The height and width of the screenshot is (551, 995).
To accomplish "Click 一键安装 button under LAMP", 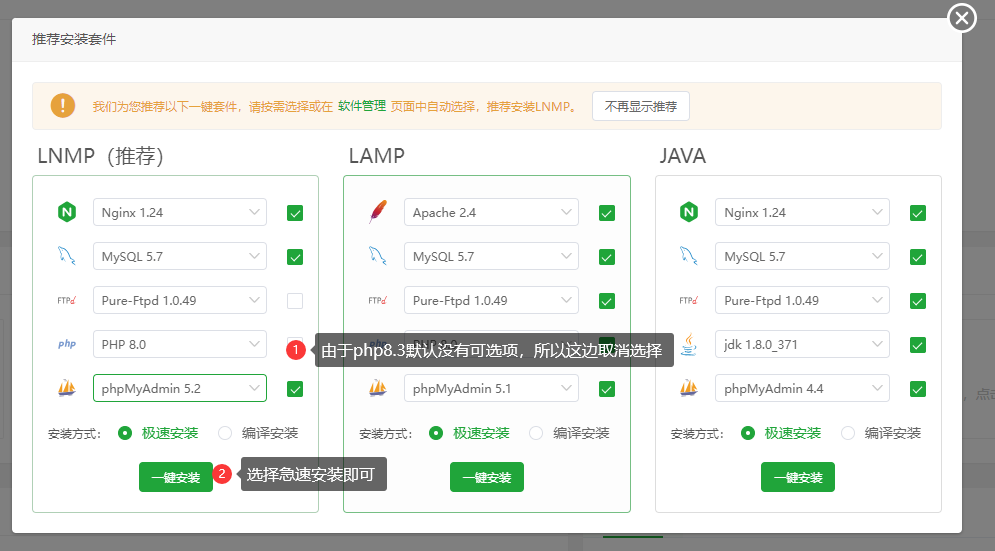I will tap(487, 477).
